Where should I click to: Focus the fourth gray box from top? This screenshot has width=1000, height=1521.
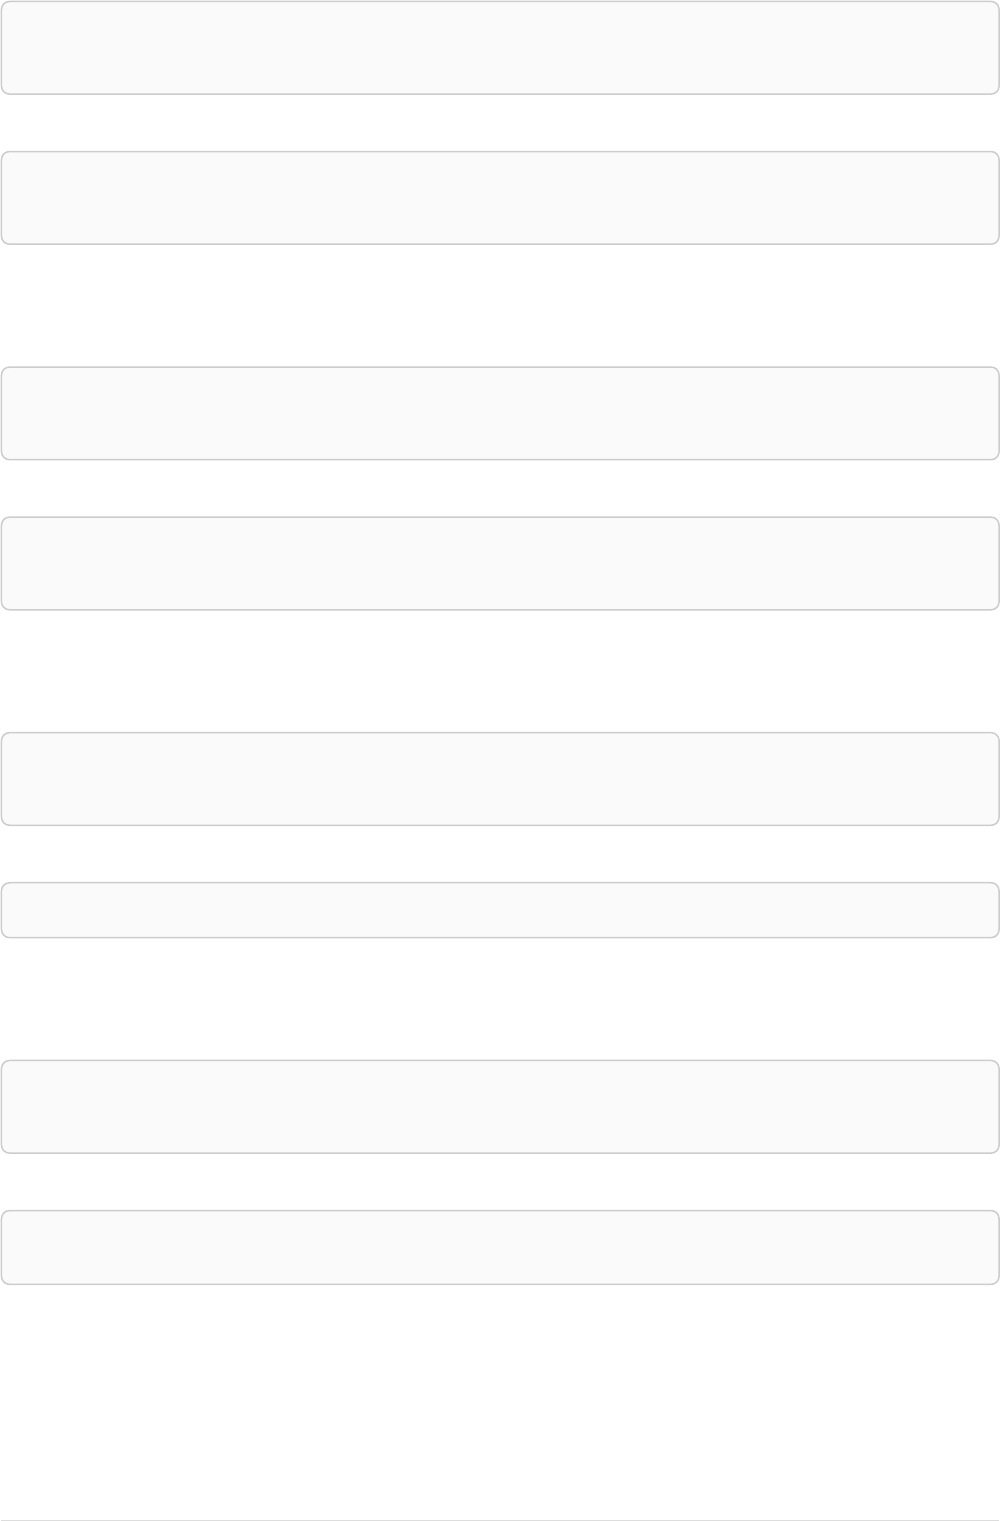[x=500, y=563]
